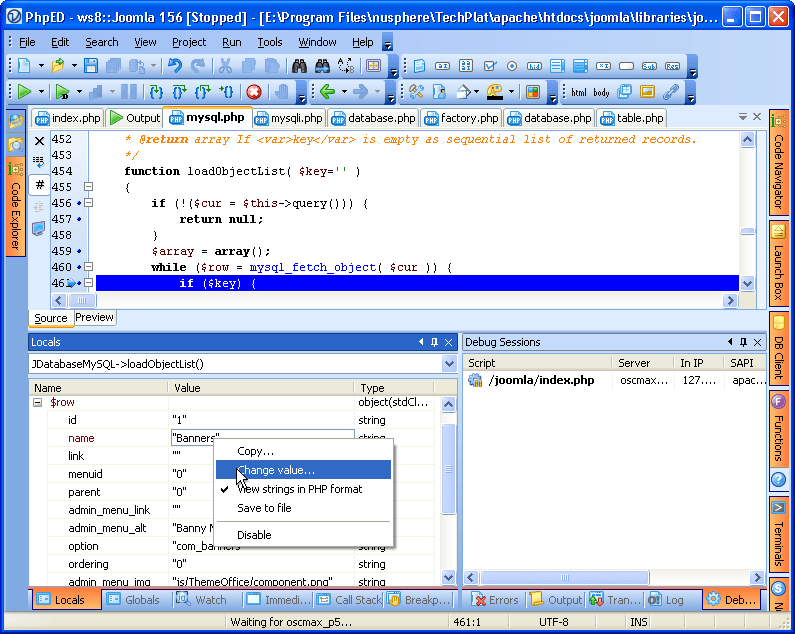Click the color palette toolbar icon

pos(495,92)
